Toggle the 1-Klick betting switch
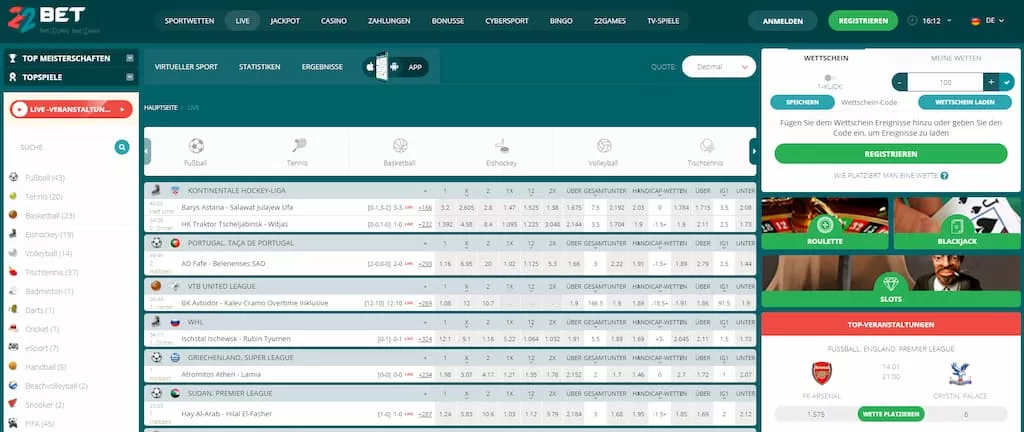This screenshot has width=1024, height=432. [830, 78]
